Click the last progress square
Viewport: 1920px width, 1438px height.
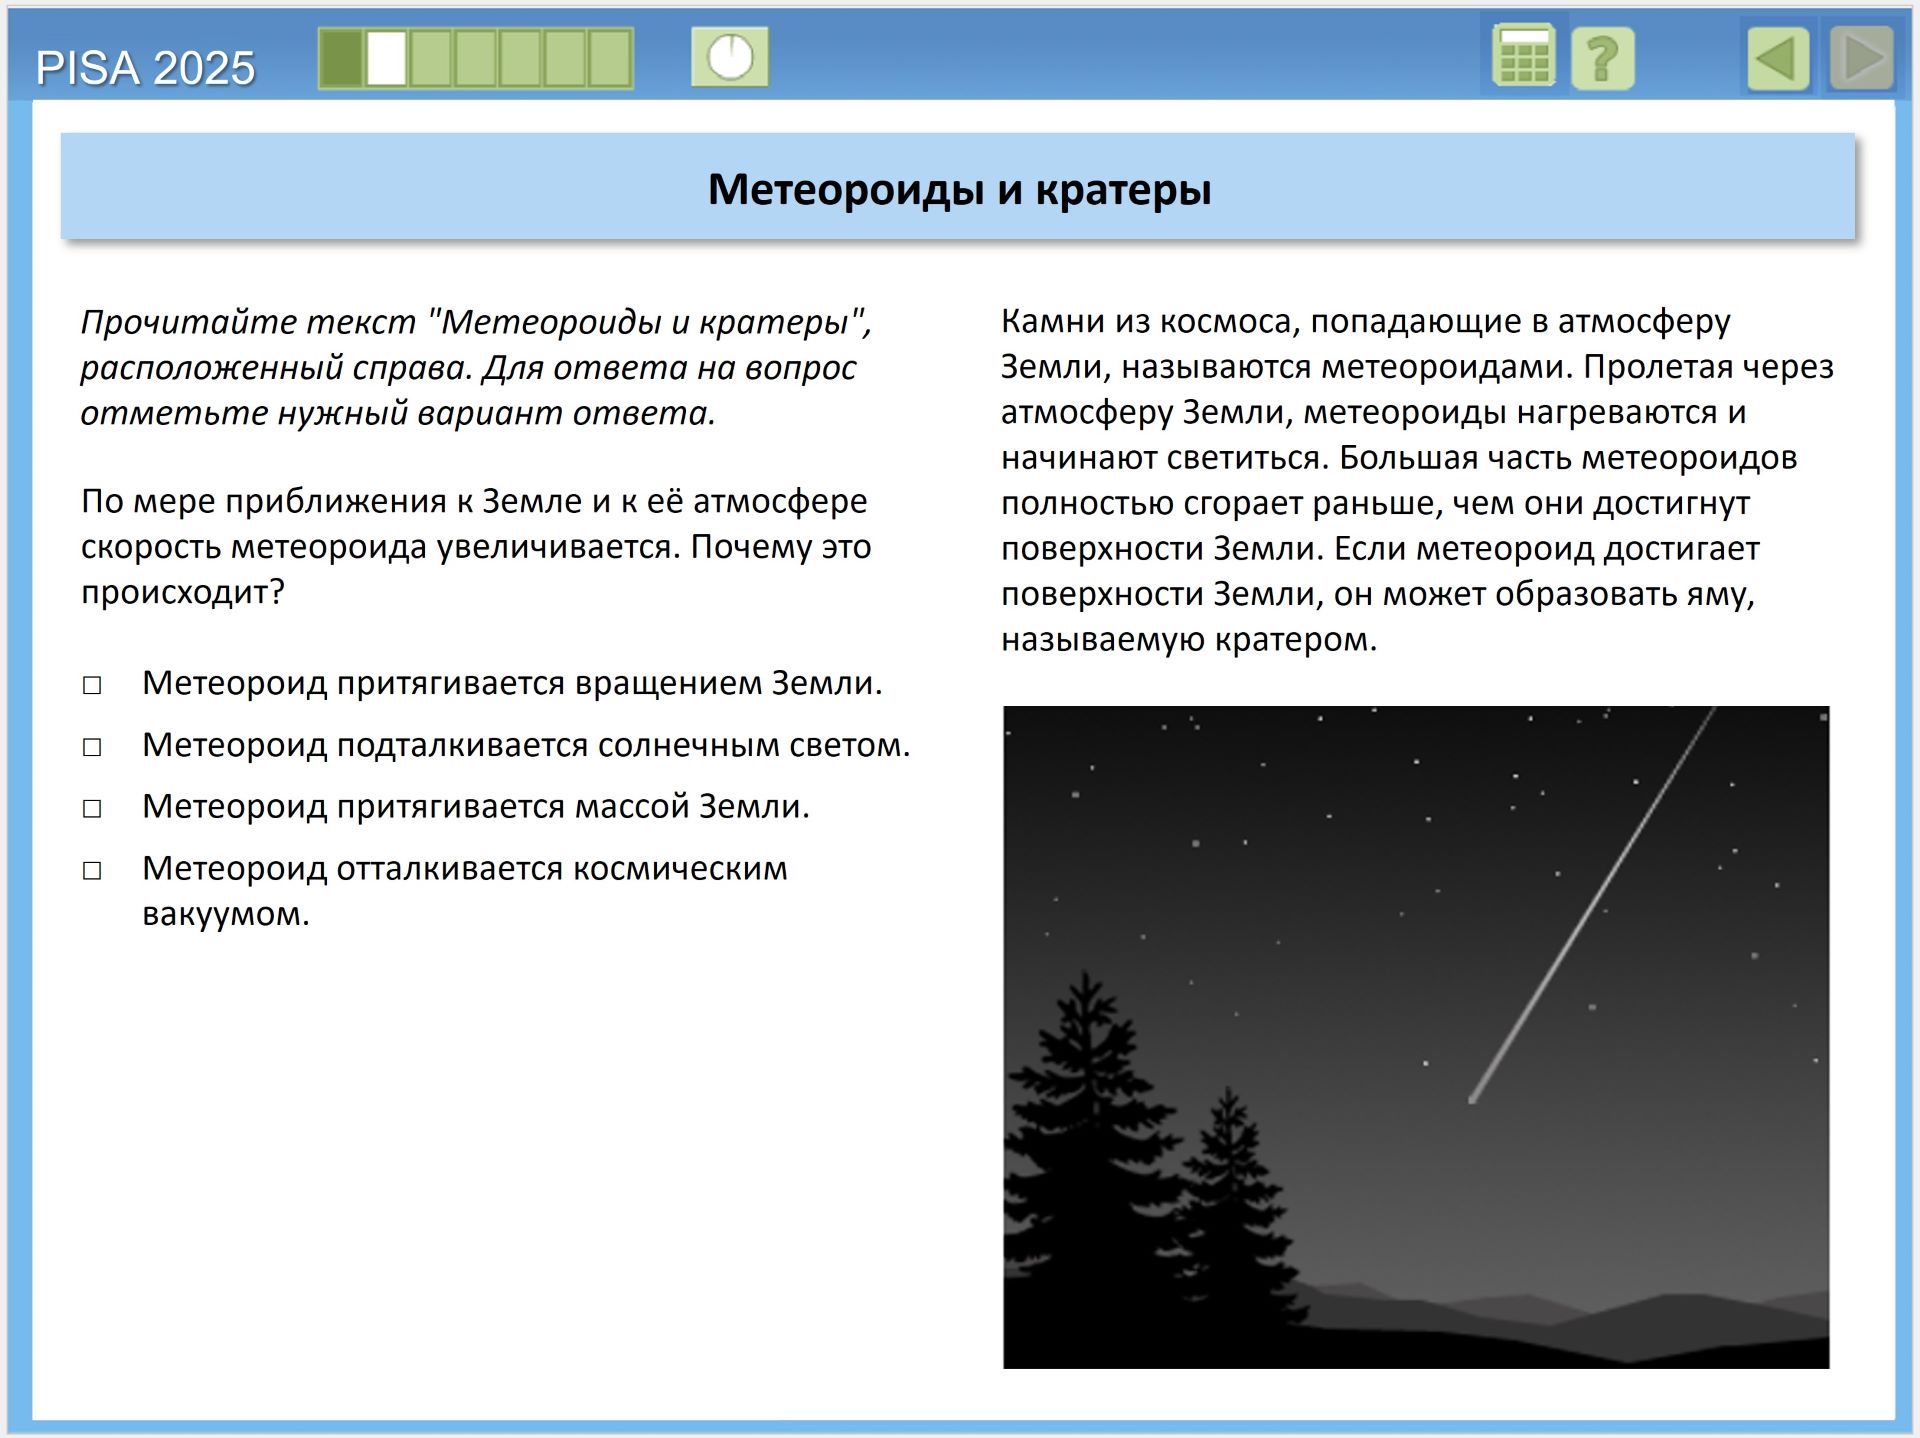pos(609,58)
